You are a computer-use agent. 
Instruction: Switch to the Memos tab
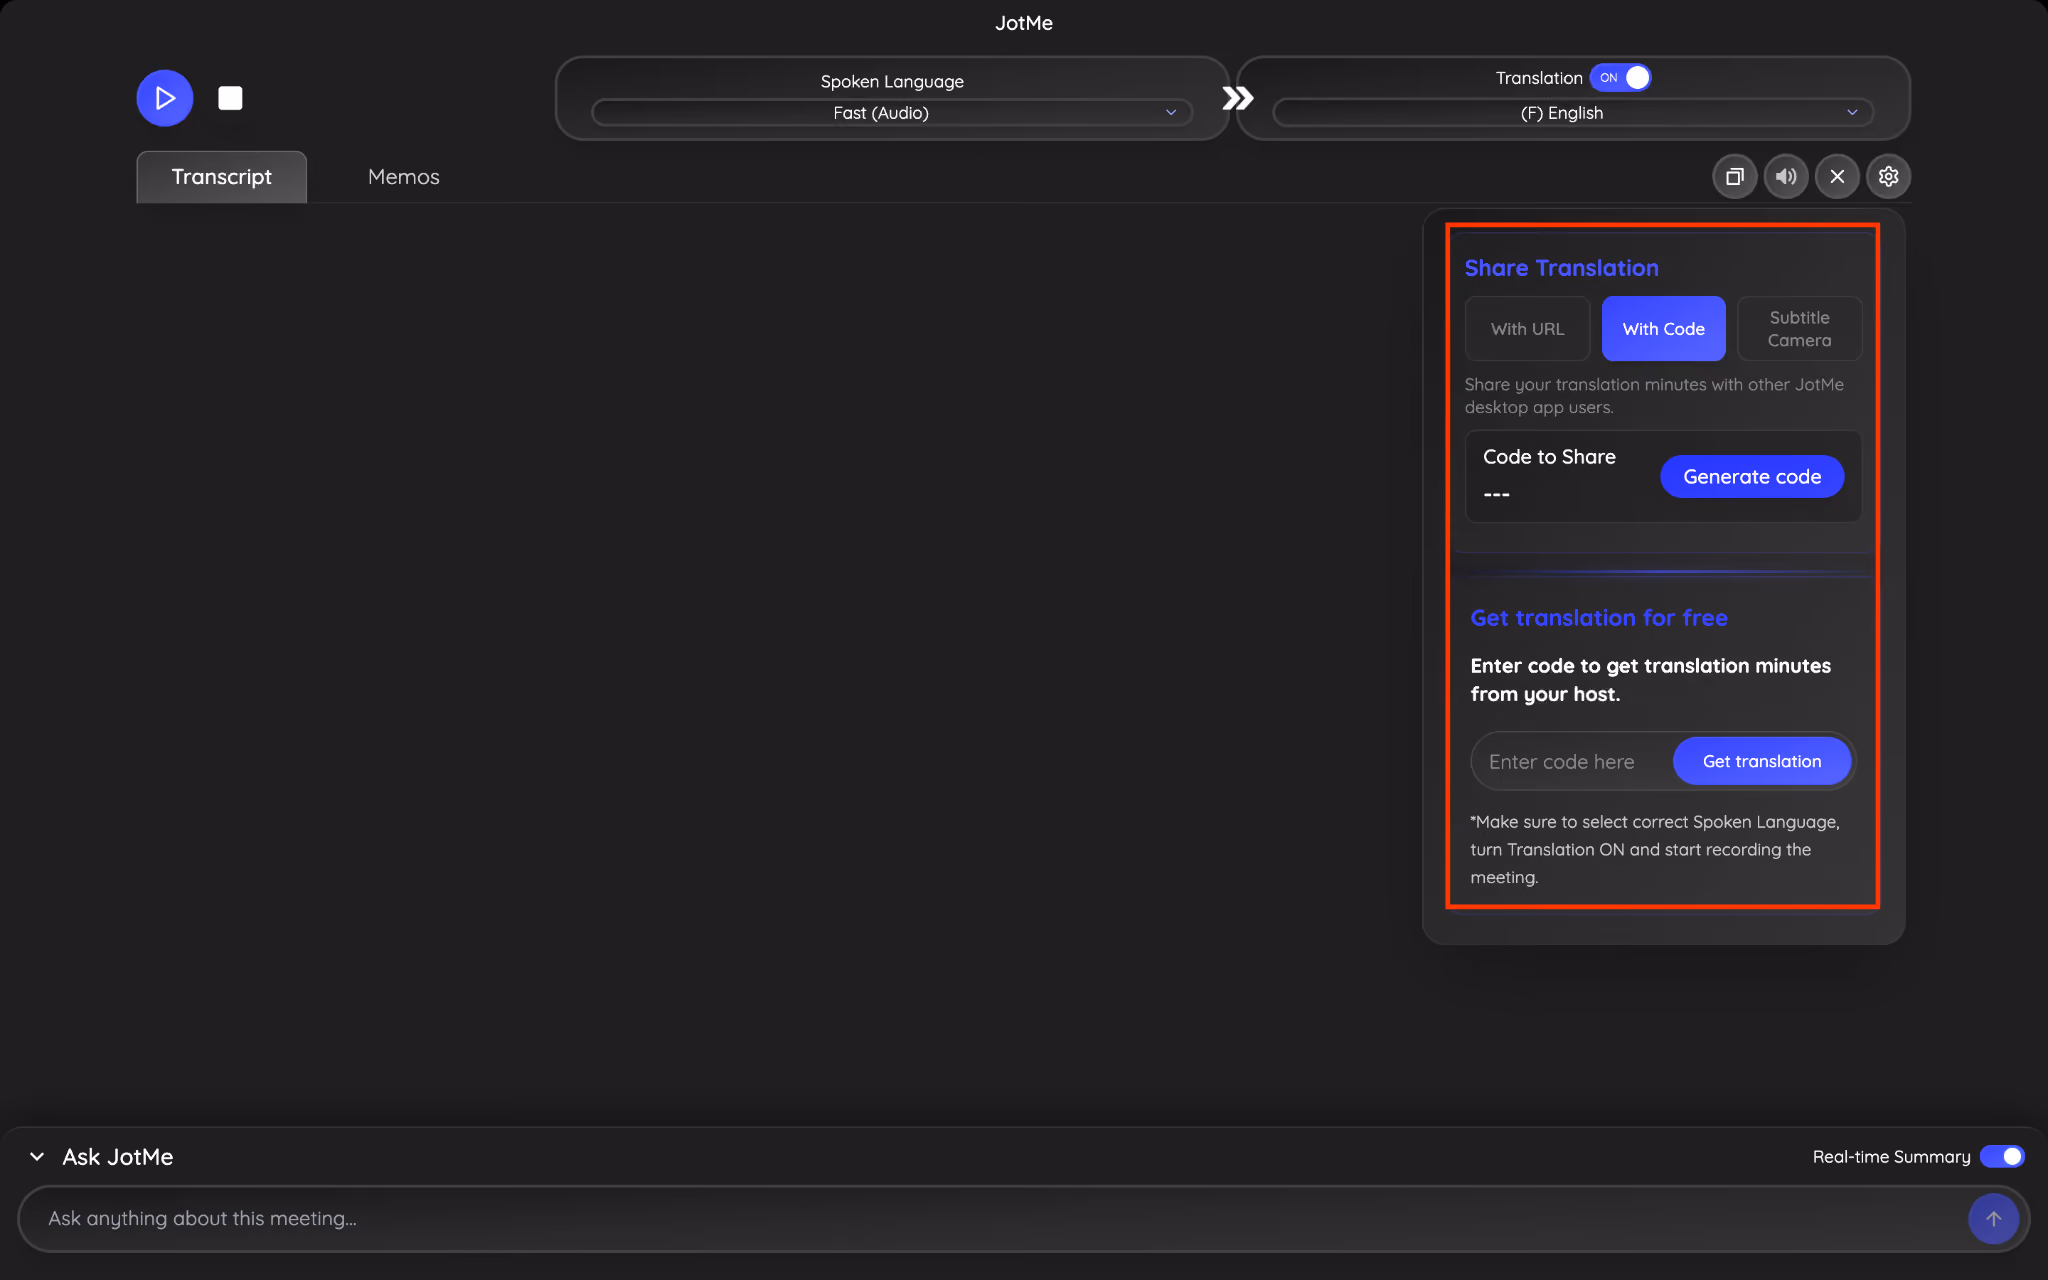tap(403, 177)
